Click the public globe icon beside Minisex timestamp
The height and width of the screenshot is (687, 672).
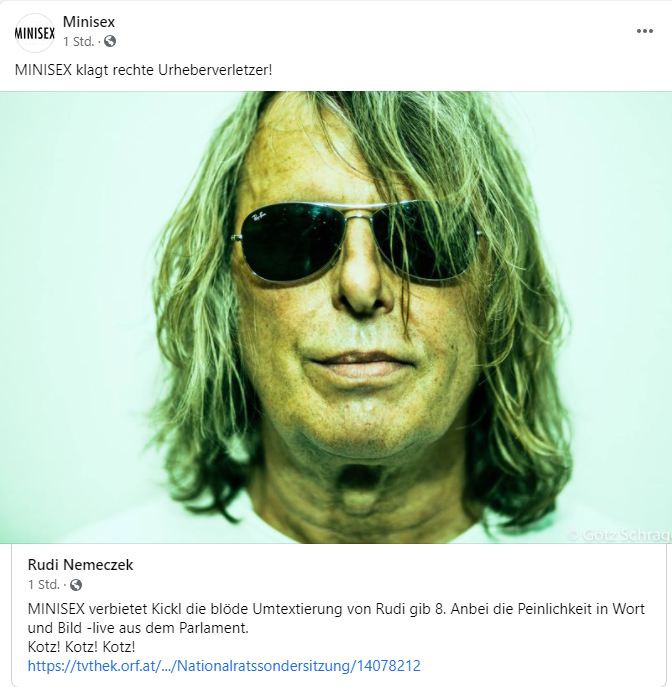(x=110, y=41)
